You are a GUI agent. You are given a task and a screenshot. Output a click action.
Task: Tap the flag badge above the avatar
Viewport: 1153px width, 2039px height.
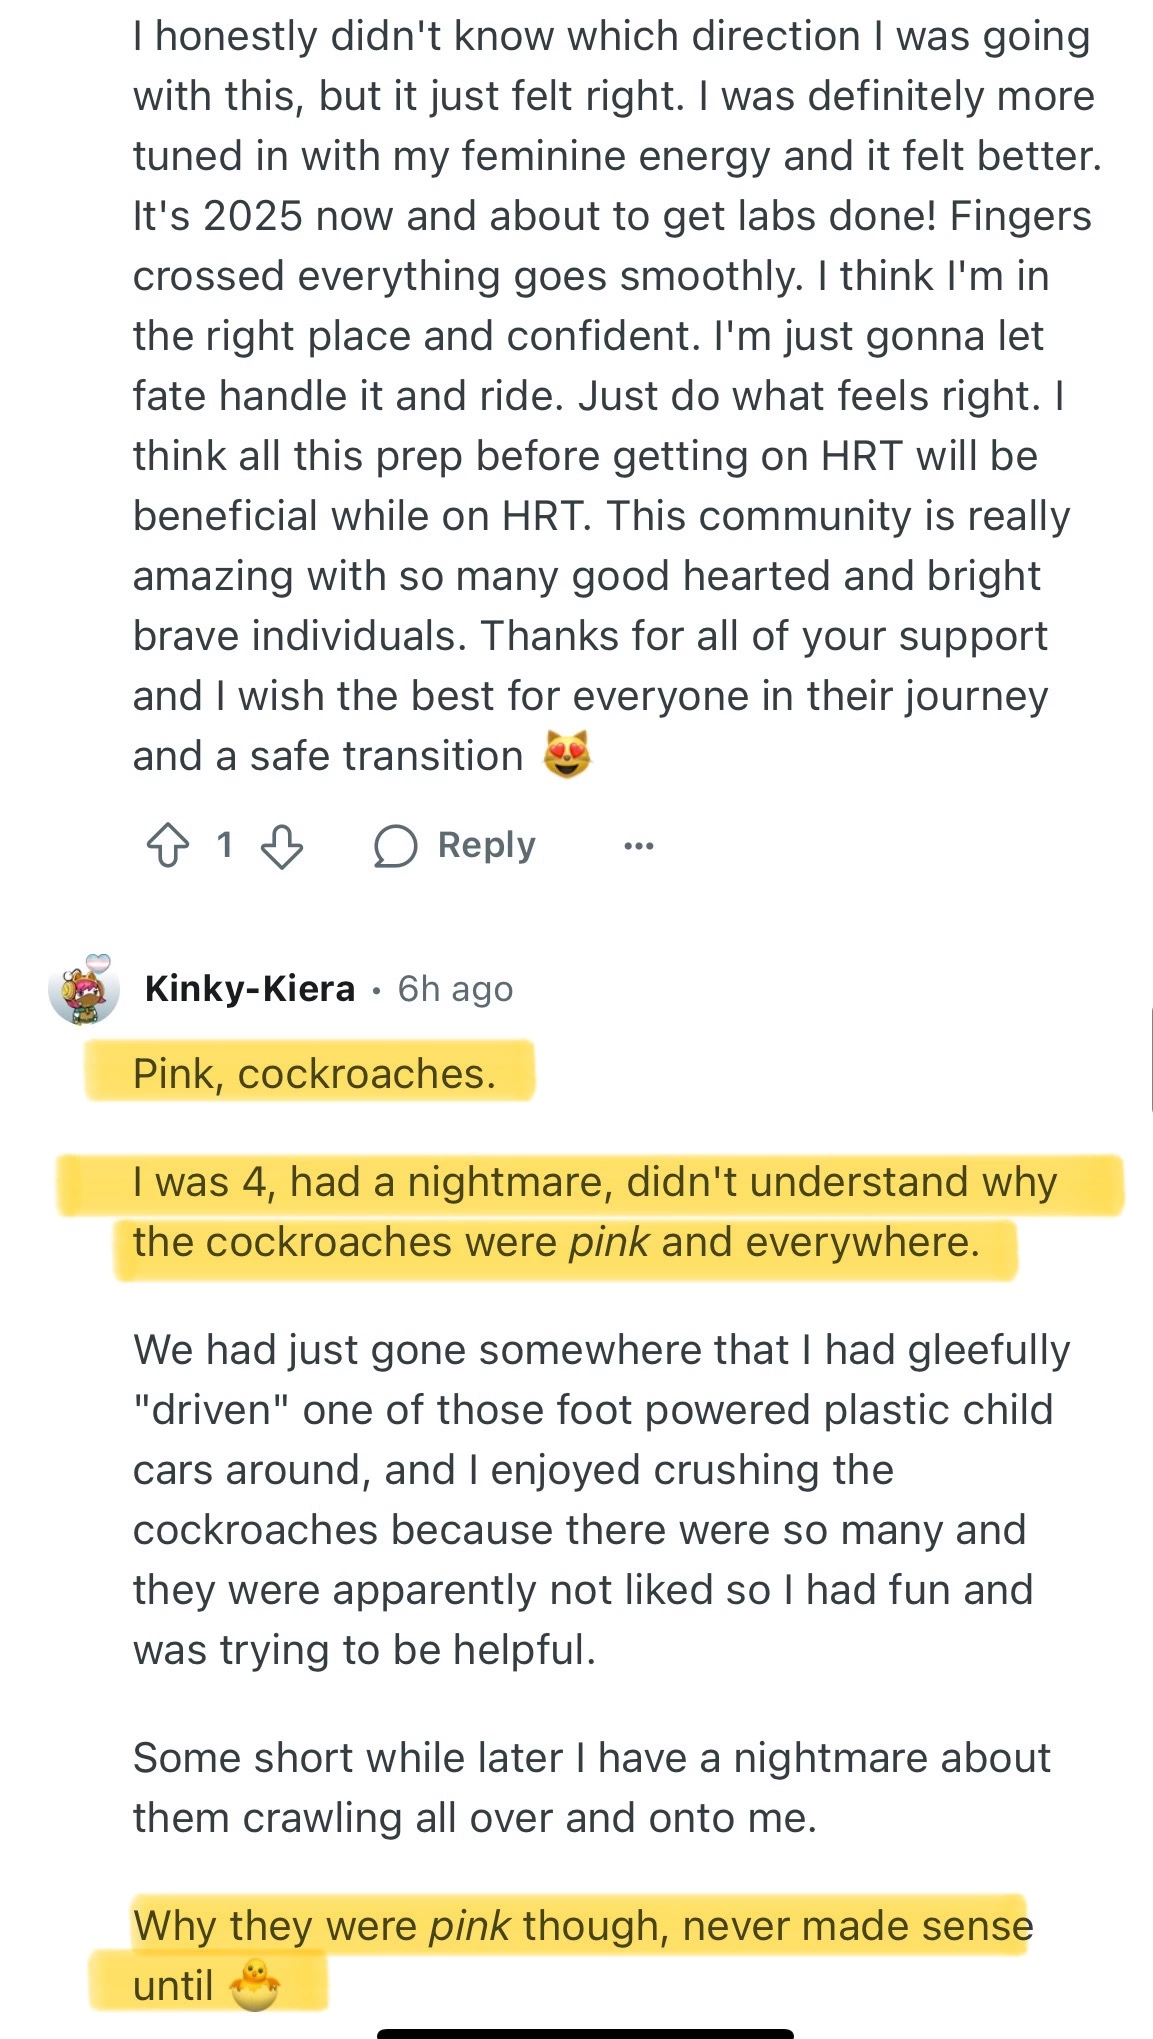tap(98, 963)
